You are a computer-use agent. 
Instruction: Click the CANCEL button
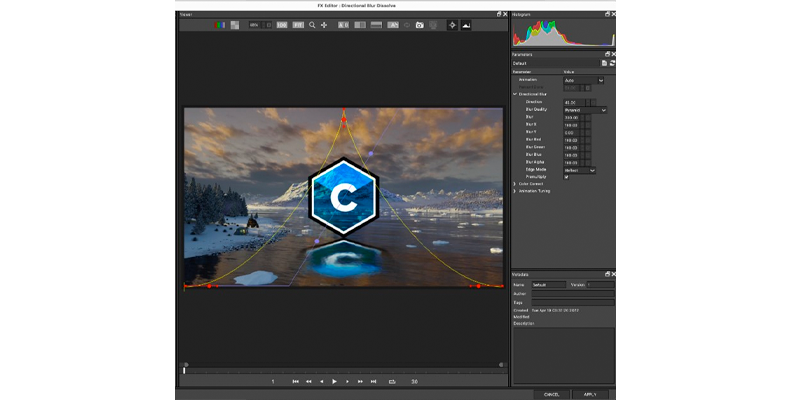pos(552,394)
